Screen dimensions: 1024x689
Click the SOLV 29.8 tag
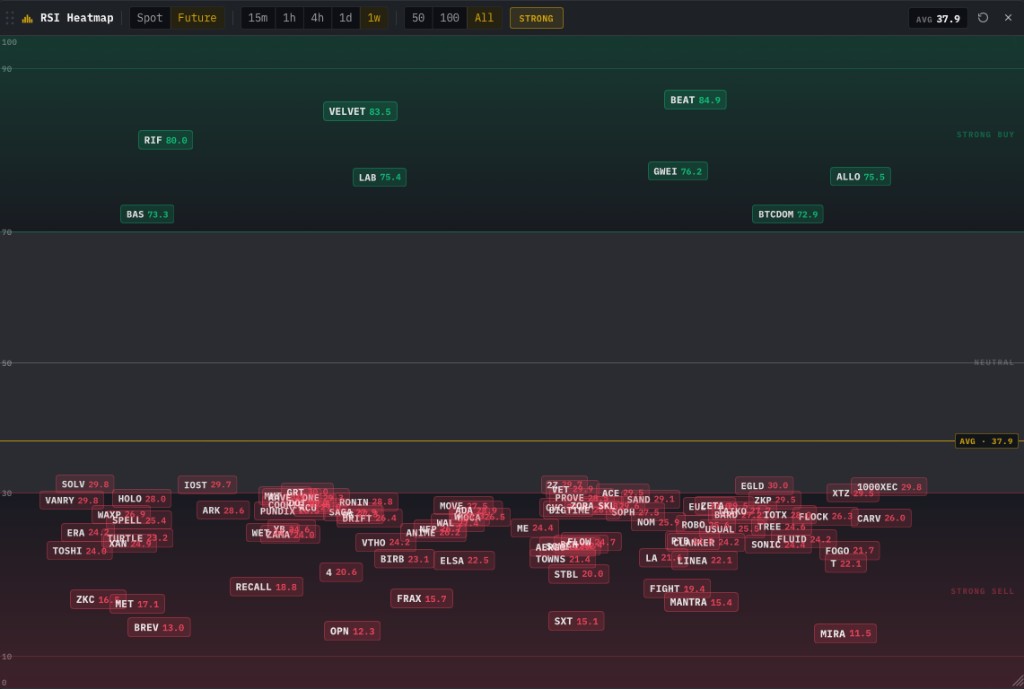85,484
